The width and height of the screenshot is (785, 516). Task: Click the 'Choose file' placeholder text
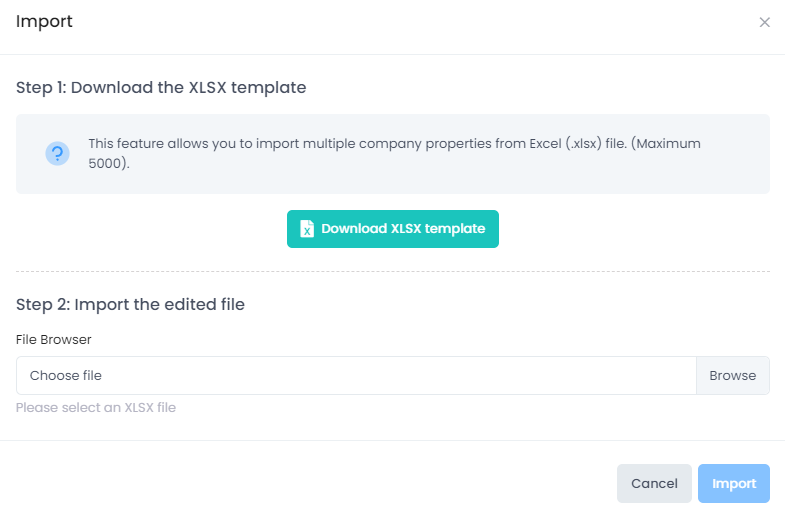point(66,375)
